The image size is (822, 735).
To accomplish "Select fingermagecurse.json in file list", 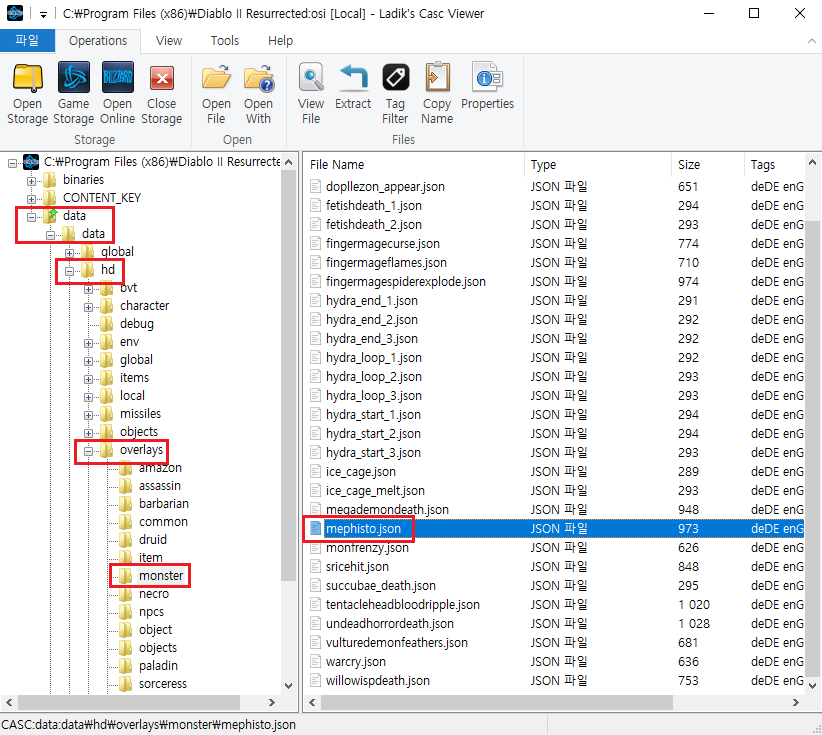I will (383, 244).
